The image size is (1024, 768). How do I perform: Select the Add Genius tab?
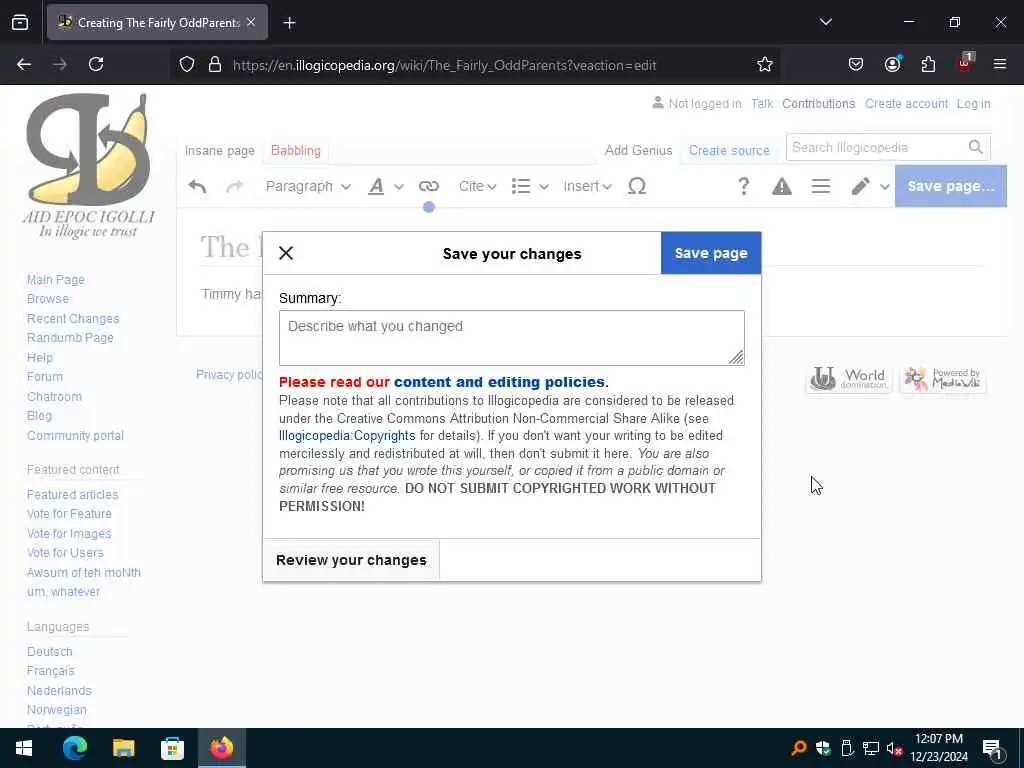(x=638, y=151)
